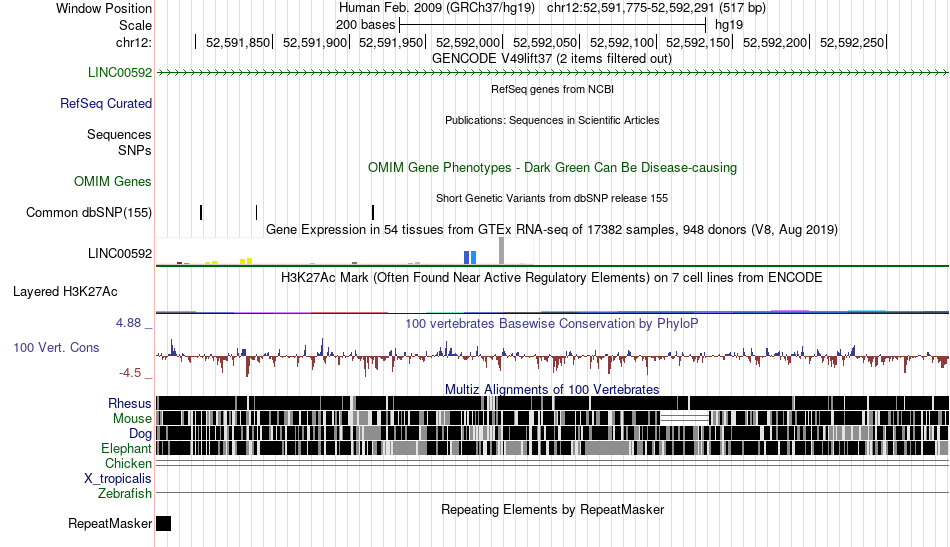The height and width of the screenshot is (547, 950).
Task: Click the 52,591,950 ruler position
Action: (391, 42)
